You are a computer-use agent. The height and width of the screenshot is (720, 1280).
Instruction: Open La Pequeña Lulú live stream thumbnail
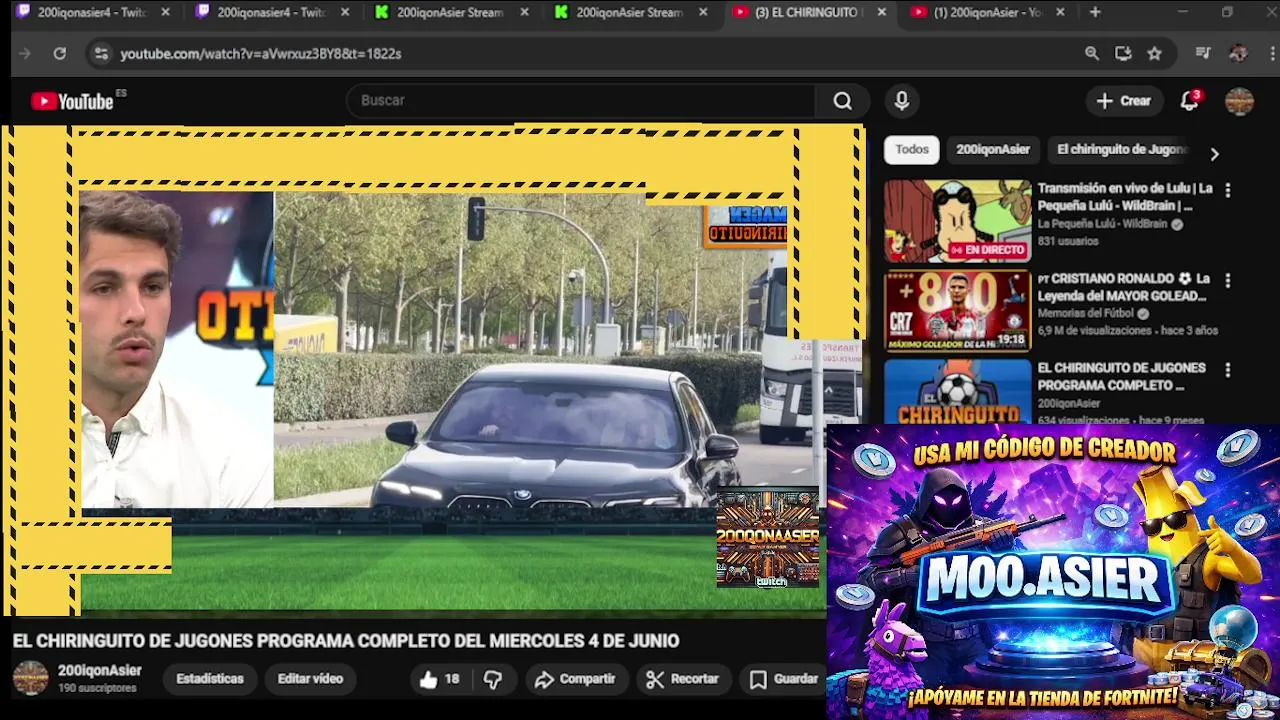[957, 221]
